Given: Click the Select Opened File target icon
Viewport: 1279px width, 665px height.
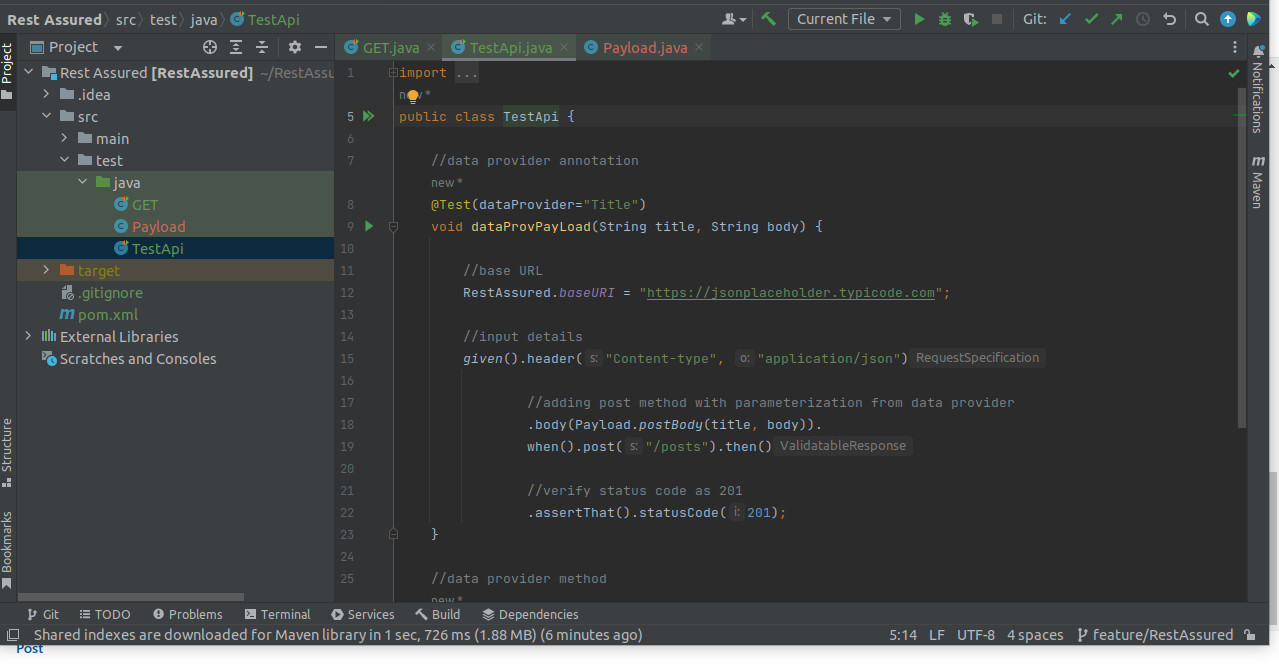Looking at the screenshot, I should click(x=210, y=47).
